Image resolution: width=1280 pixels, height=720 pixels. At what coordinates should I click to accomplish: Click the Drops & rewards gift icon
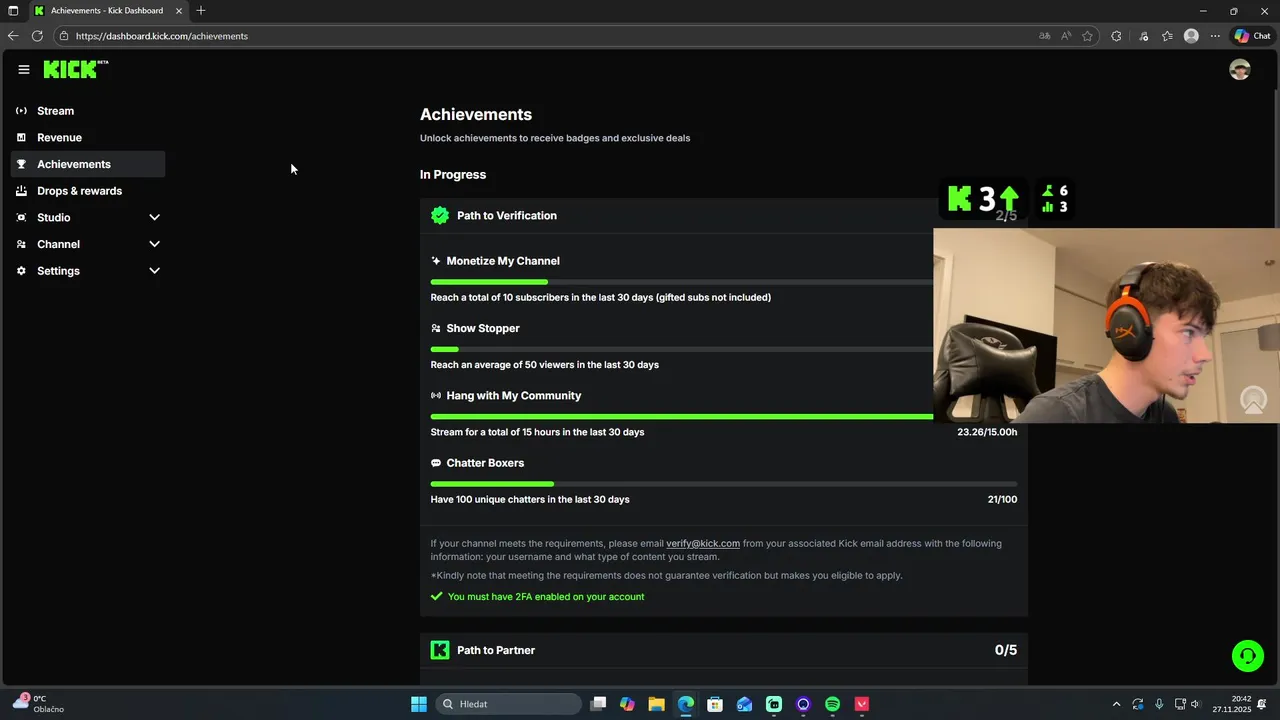click(x=21, y=191)
